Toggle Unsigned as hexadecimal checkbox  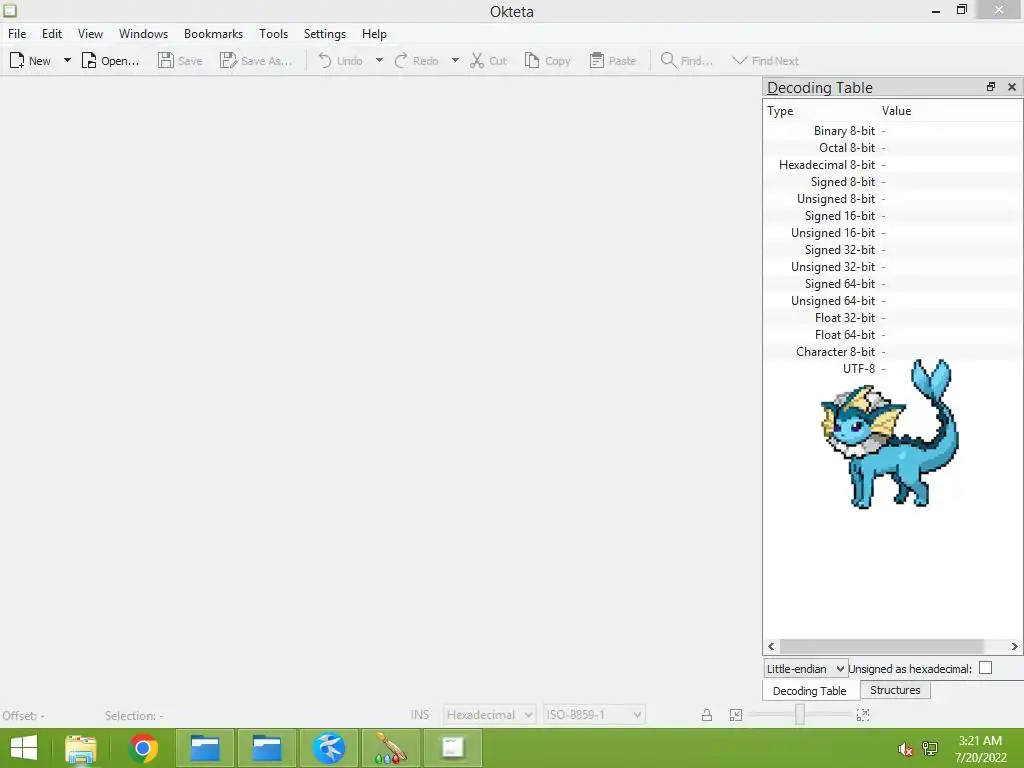pos(985,667)
